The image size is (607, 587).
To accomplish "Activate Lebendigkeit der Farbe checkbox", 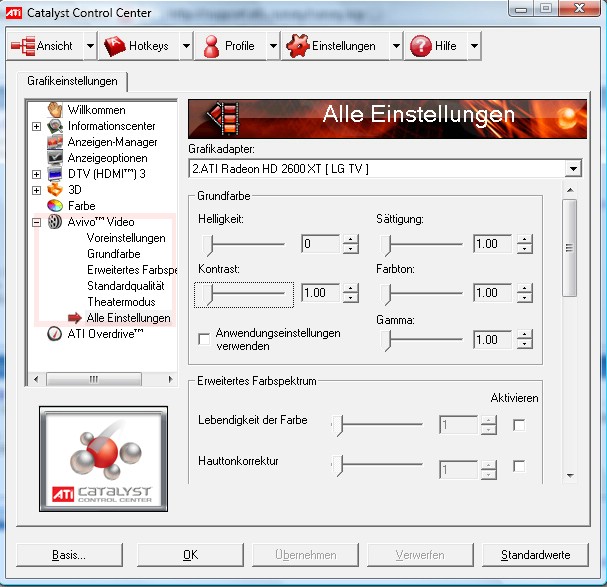I will click(x=519, y=425).
